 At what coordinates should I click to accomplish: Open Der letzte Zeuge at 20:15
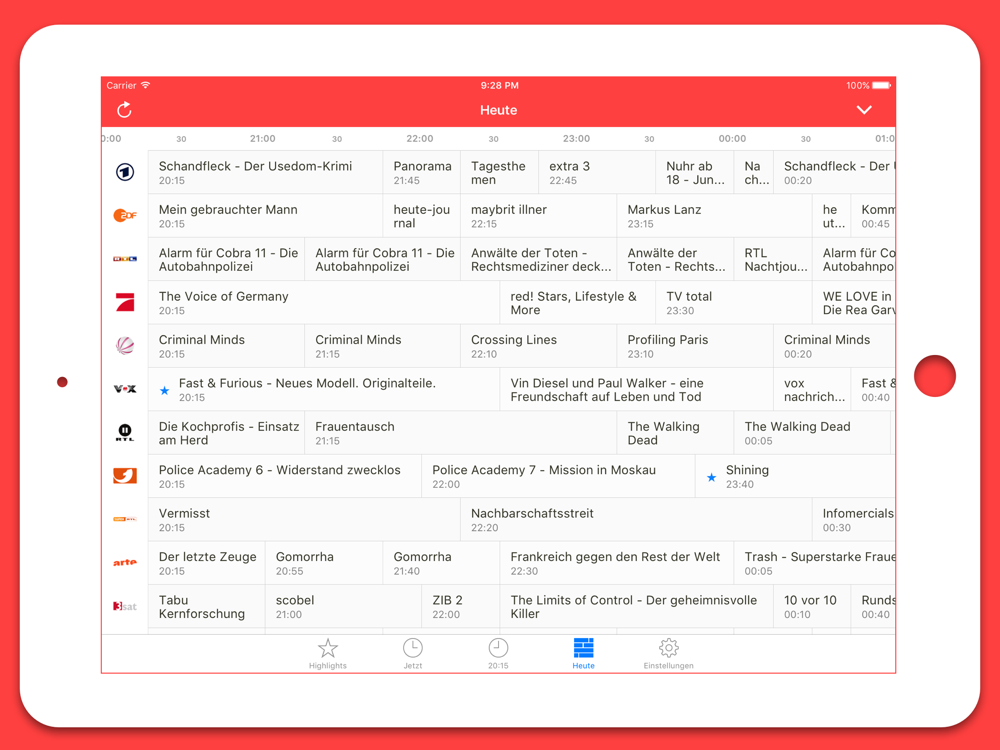207,562
